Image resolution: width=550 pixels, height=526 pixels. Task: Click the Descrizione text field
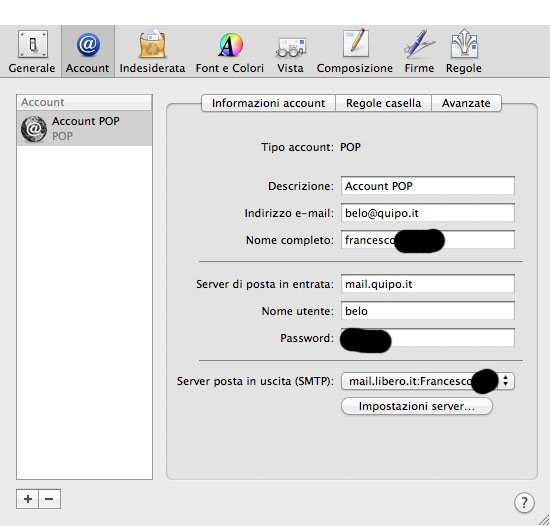click(428, 186)
